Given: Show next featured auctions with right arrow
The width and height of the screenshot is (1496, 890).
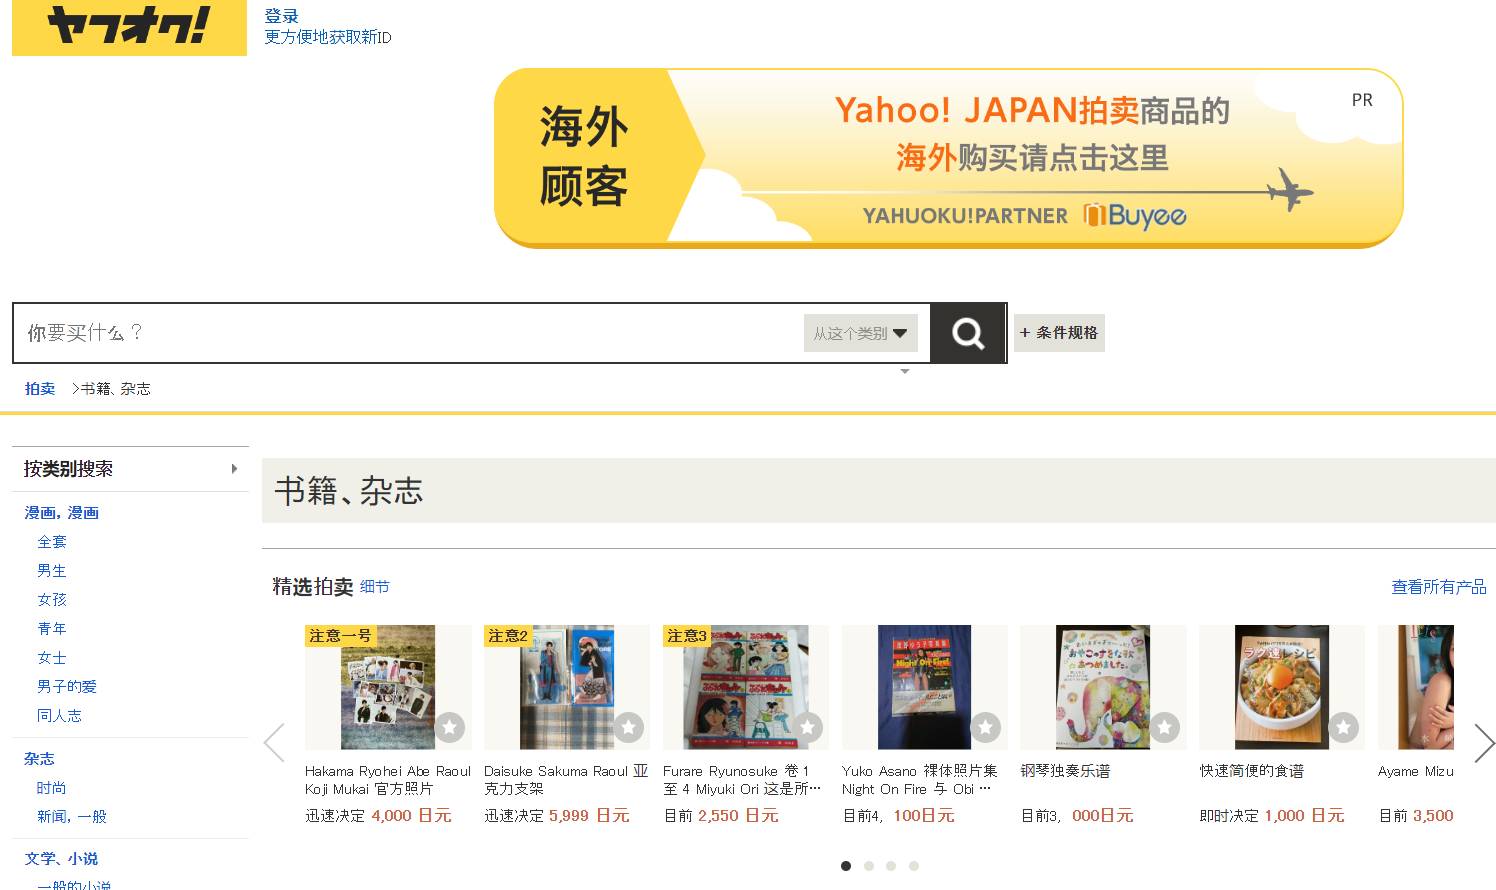Looking at the screenshot, I should pyautogui.click(x=1485, y=742).
